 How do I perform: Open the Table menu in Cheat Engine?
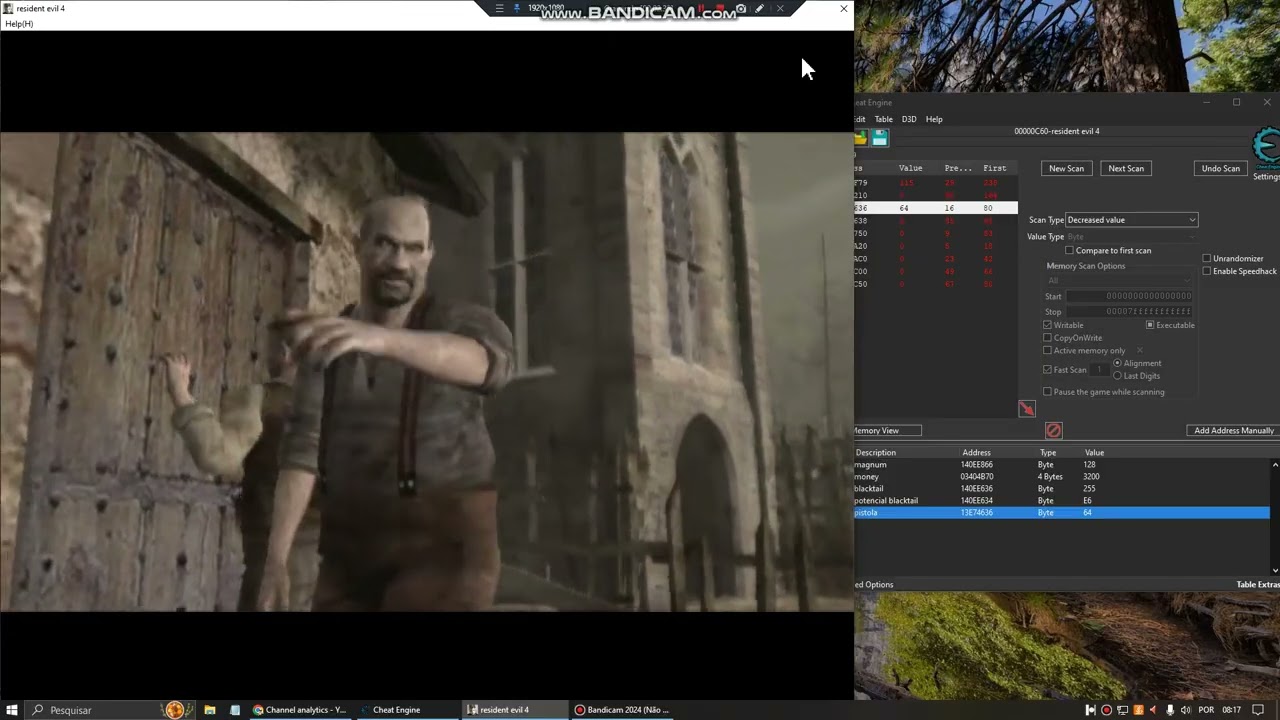884,119
